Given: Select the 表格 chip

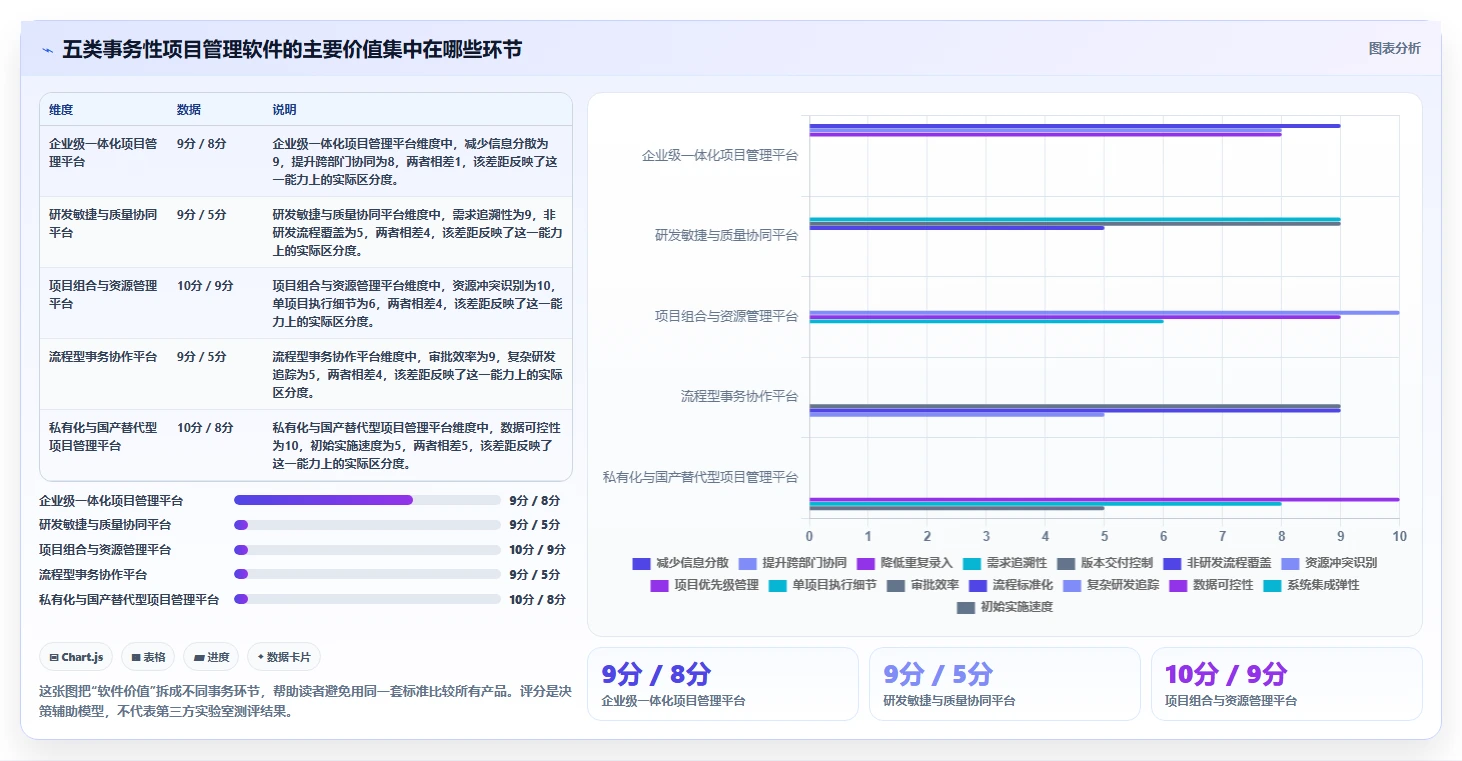Looking at the screenshot, I should pyautogui.click(x=148, y=657).
